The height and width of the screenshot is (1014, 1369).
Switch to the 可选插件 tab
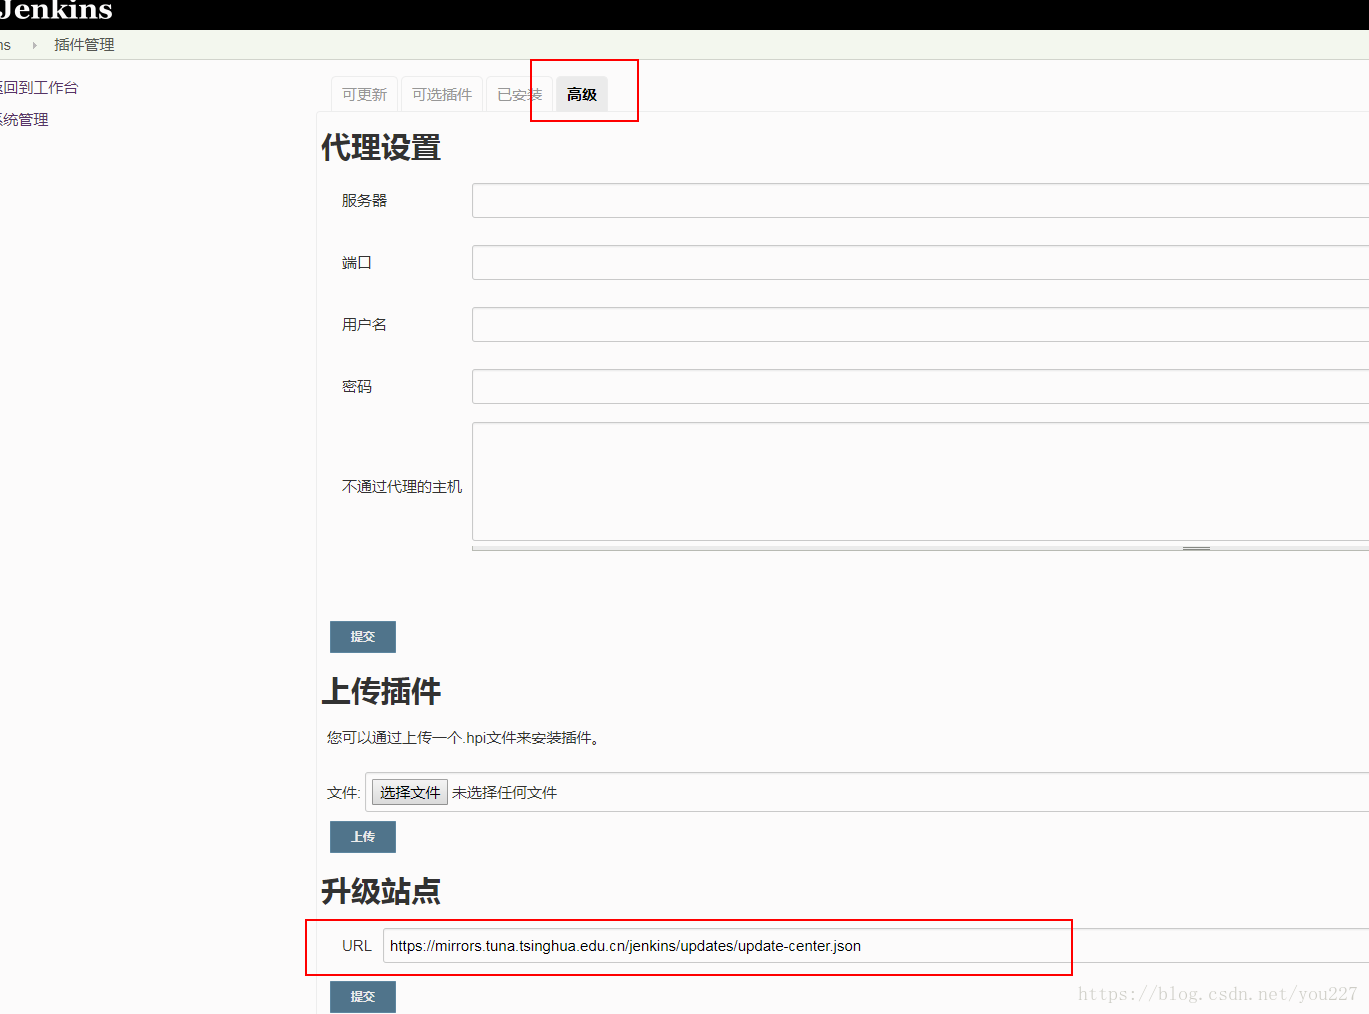coord(441,95)
